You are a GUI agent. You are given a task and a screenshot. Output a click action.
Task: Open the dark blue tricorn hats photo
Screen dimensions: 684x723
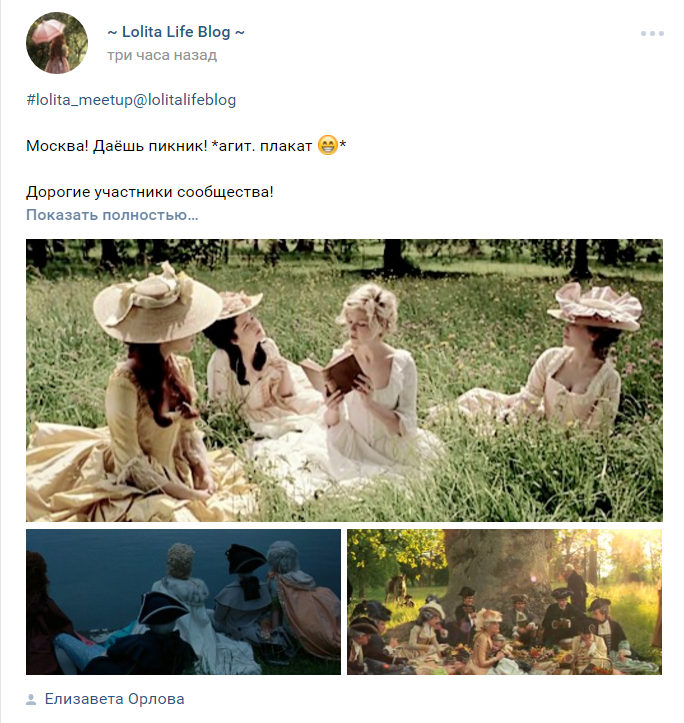(183, 602)
